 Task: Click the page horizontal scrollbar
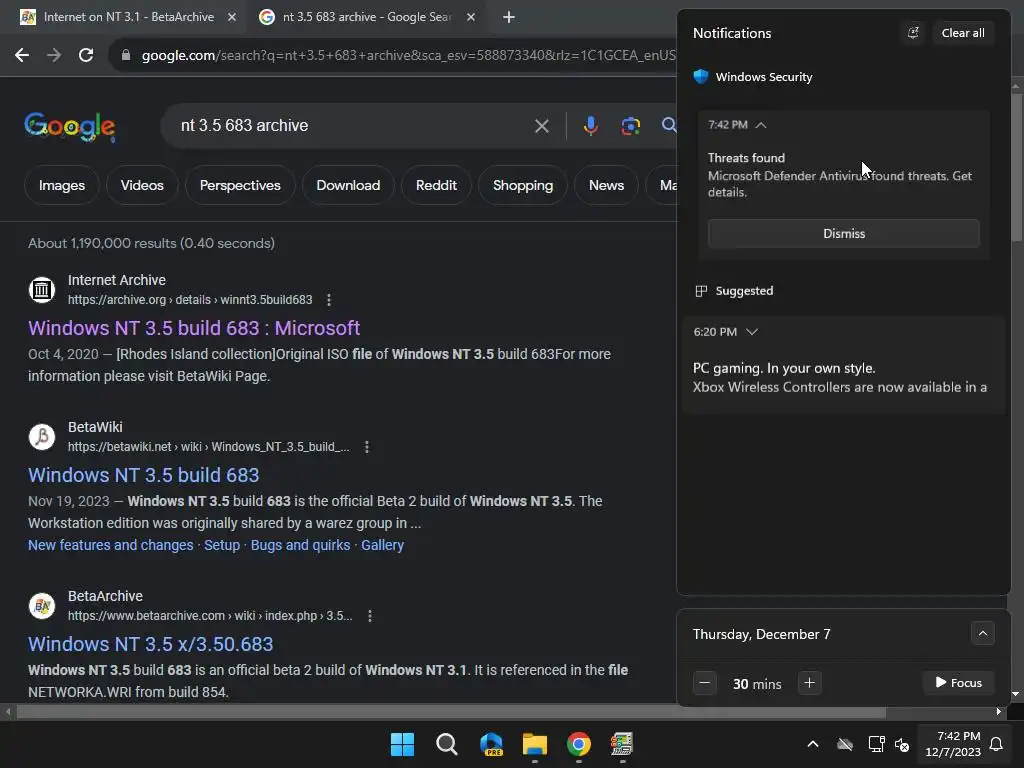(x=451, y=712)
